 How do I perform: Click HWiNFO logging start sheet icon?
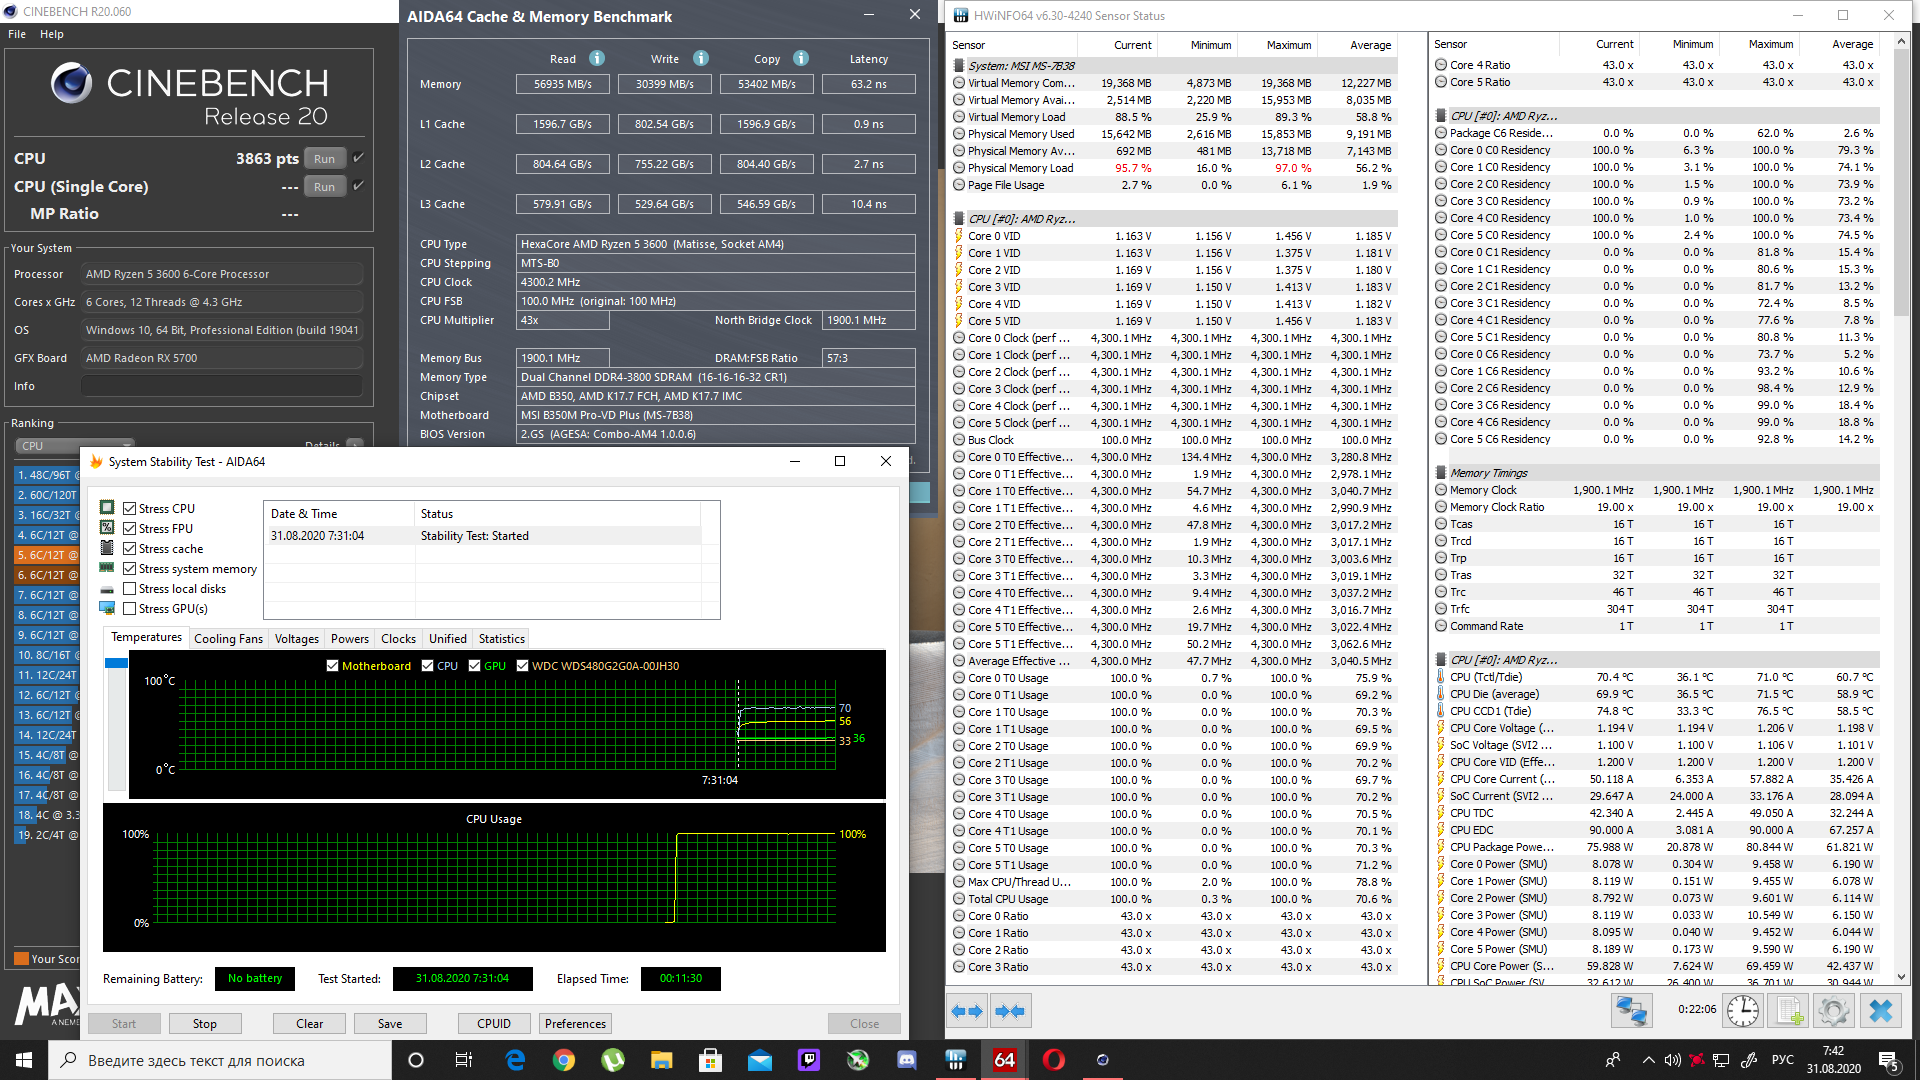click(x=1789, y=1011)
